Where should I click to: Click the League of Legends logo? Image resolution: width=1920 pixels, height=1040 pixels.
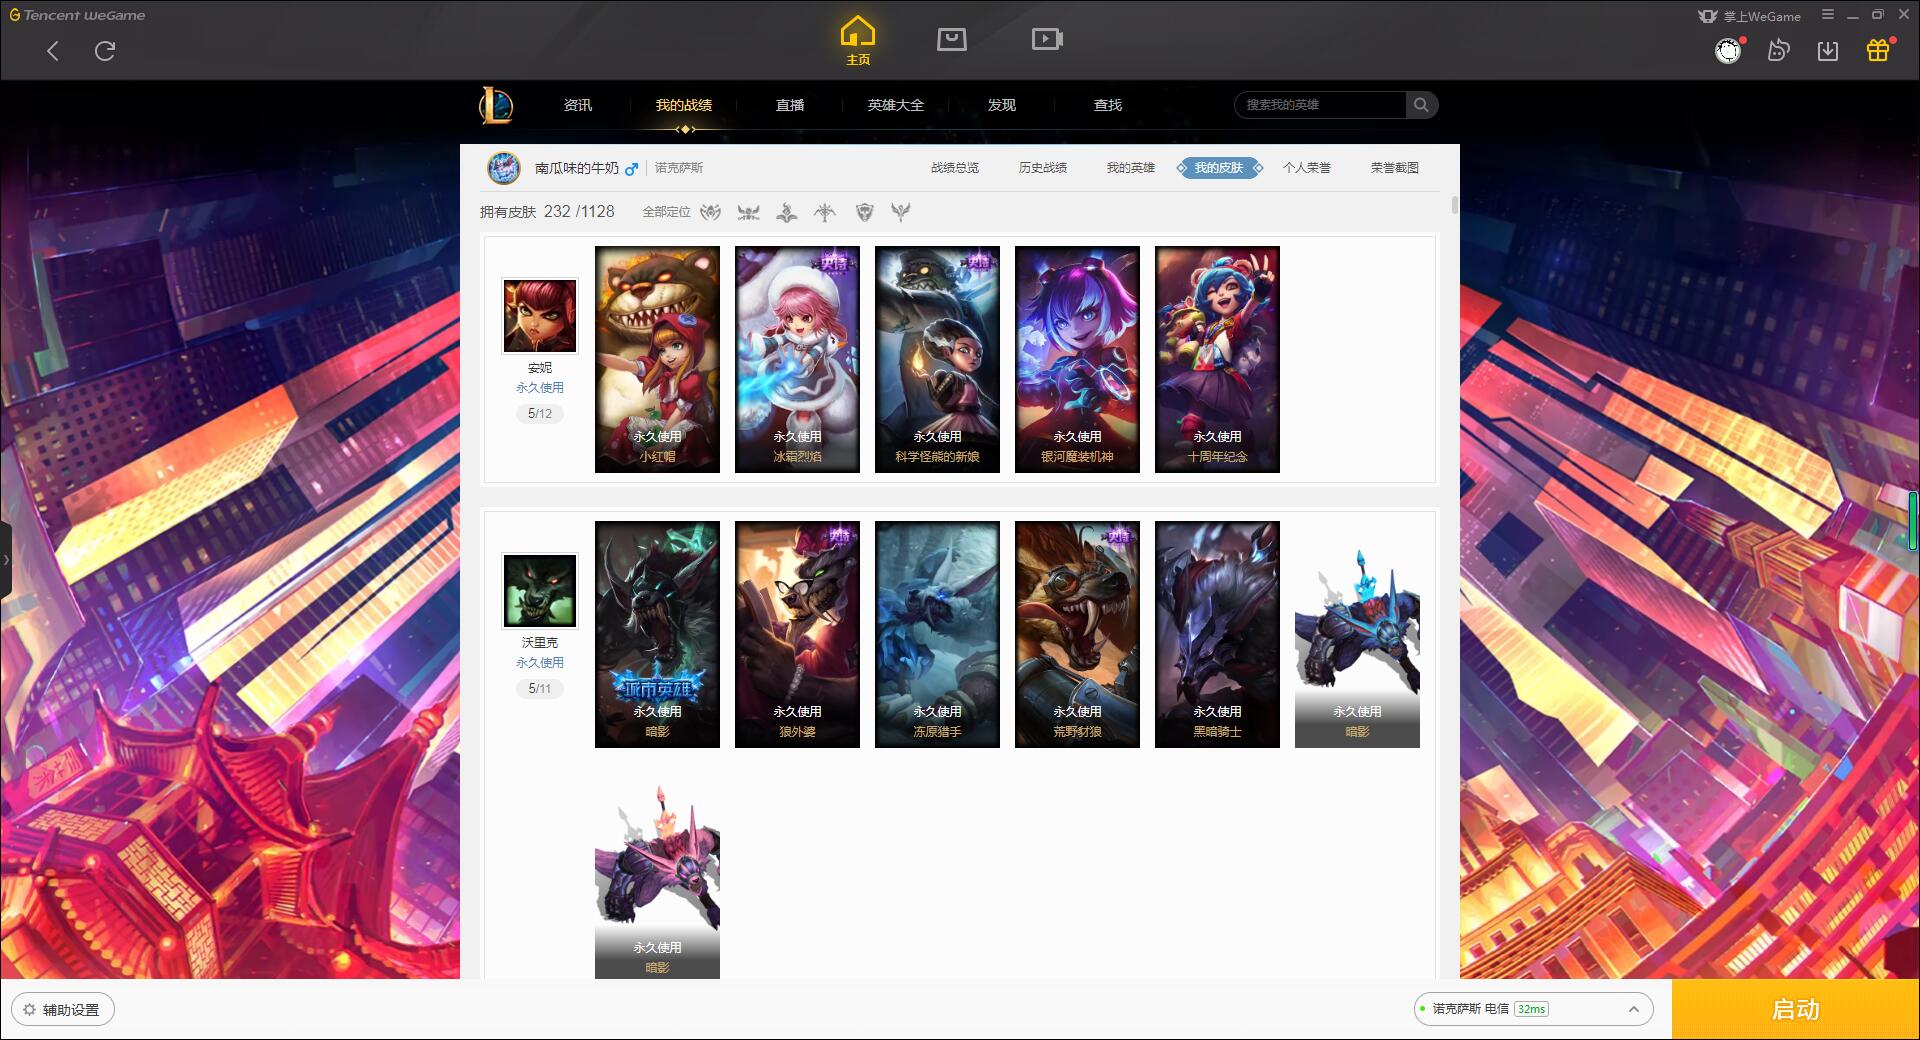(496, 105)
